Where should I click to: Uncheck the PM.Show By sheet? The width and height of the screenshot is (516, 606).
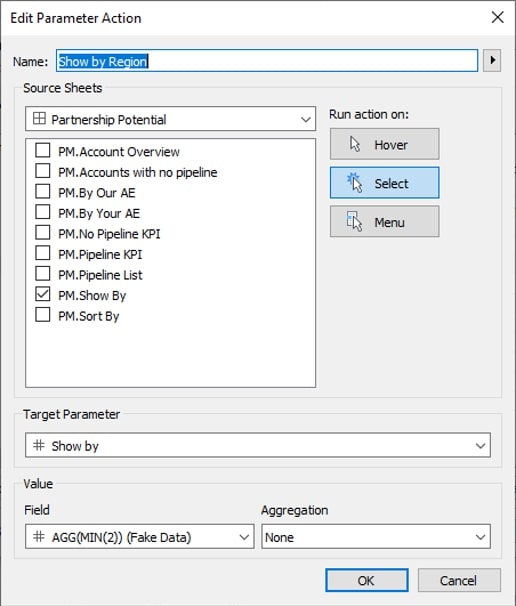(x=43, y=294)
